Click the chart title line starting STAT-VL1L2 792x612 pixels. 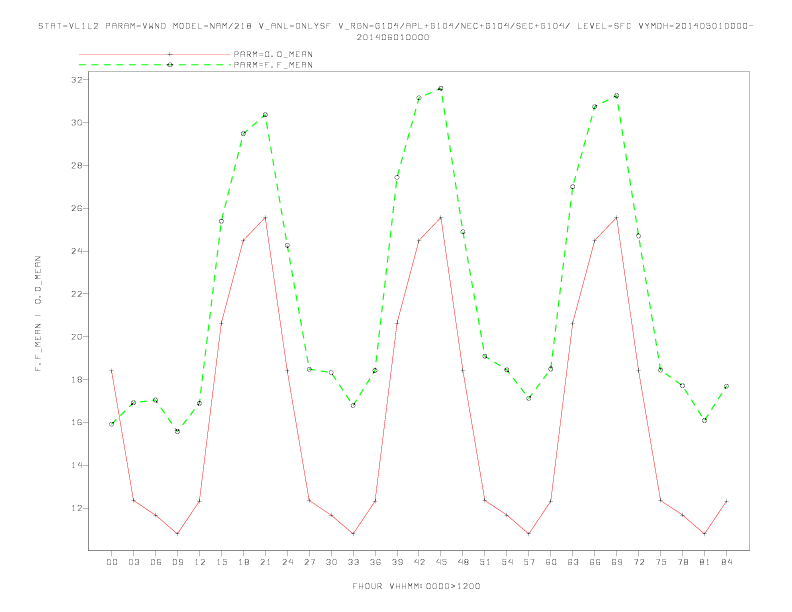coord(395,26)
